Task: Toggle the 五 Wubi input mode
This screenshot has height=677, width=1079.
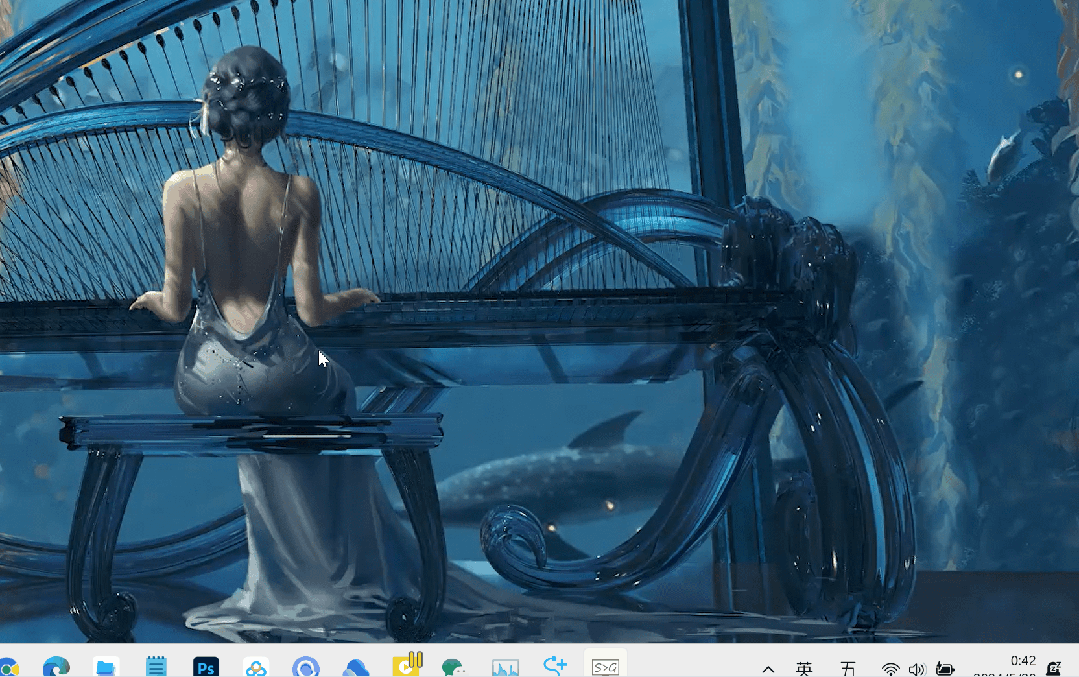Action: pos(847,668)
